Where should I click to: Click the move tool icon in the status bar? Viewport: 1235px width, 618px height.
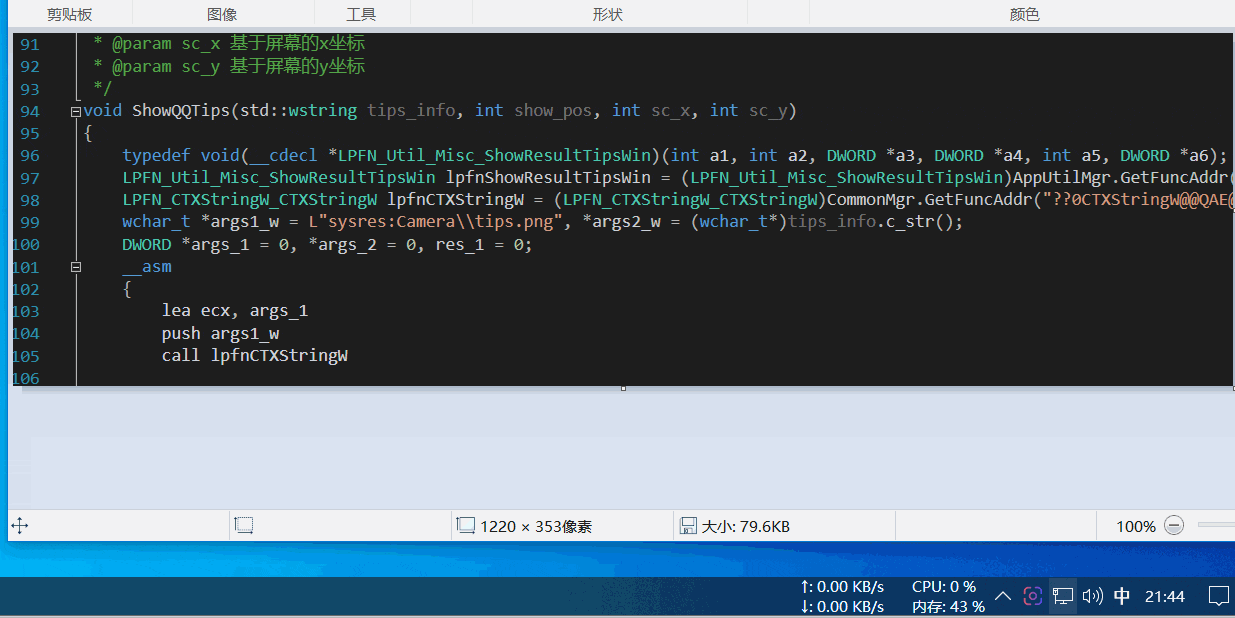point(19,525)
